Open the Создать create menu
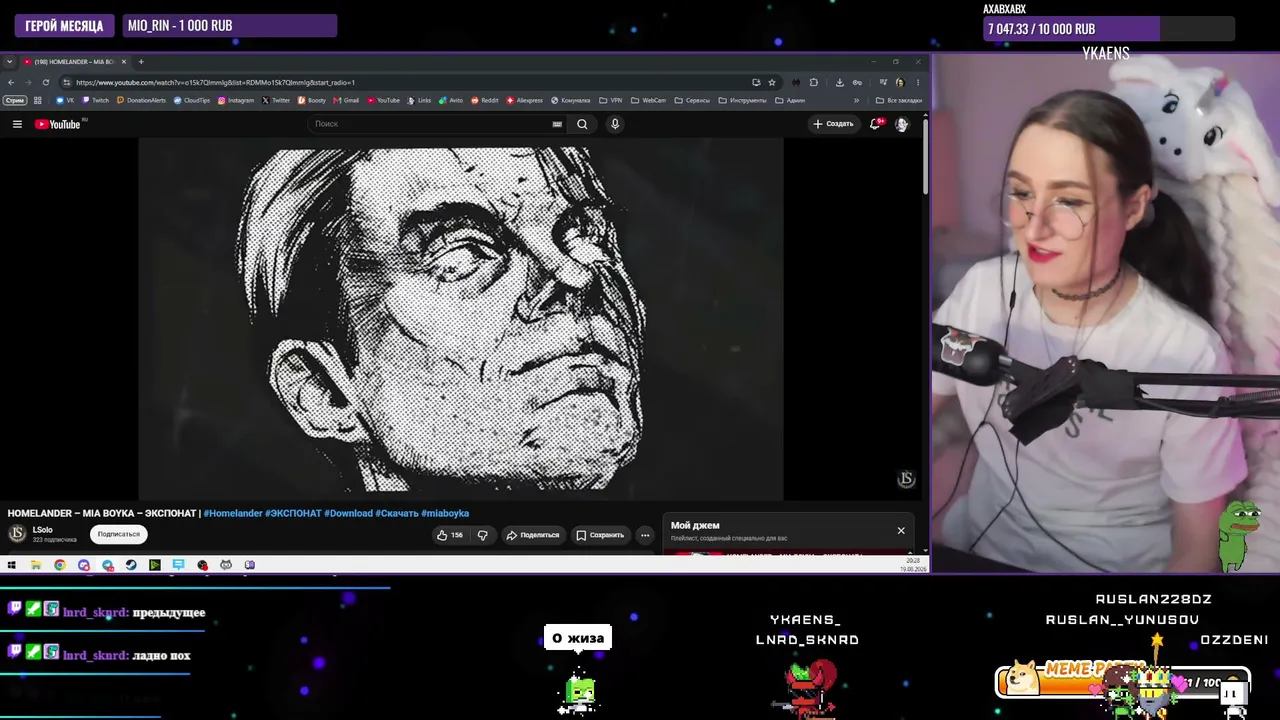 click(x=833, y=124)
